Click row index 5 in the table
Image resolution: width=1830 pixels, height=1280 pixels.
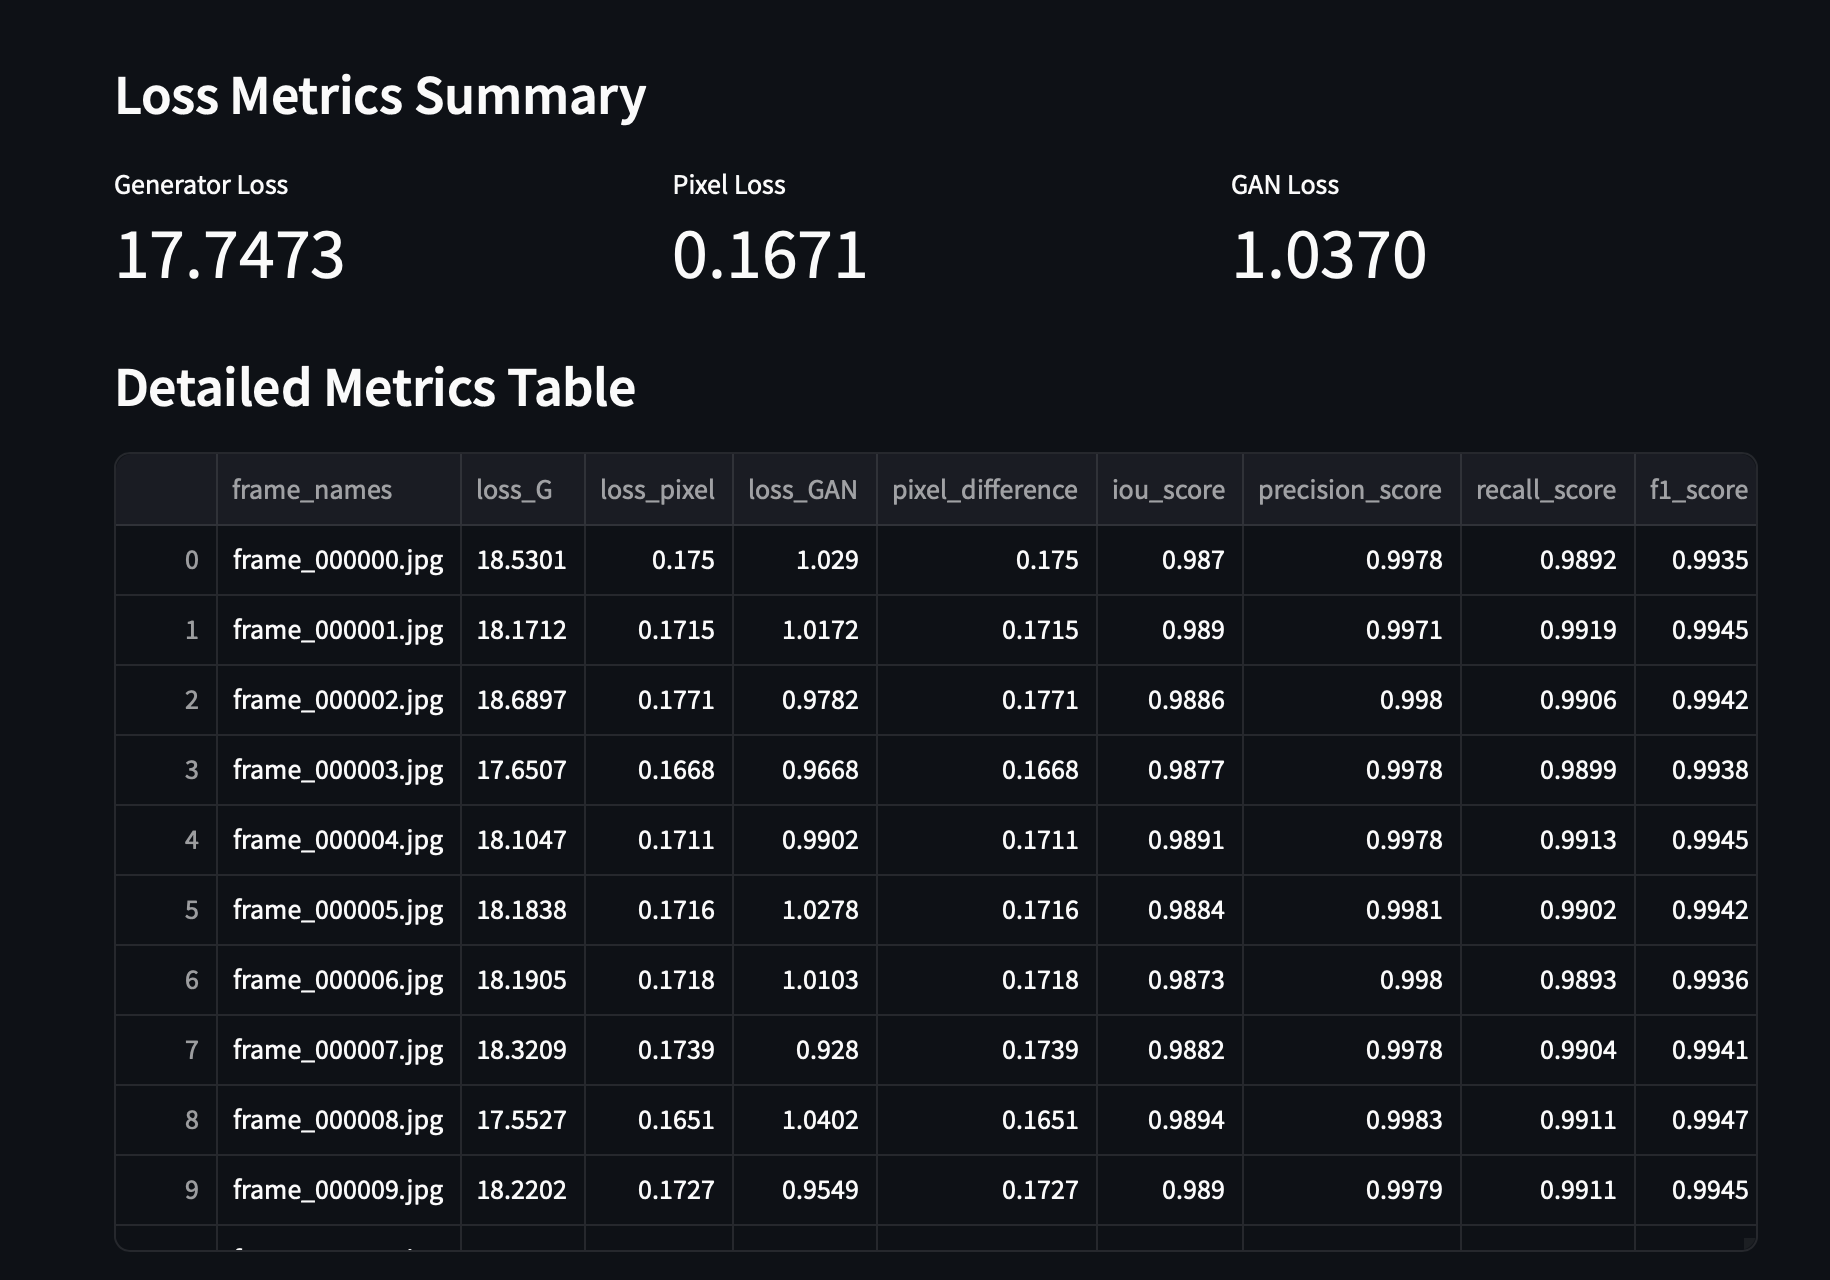(x=191, y=910)
